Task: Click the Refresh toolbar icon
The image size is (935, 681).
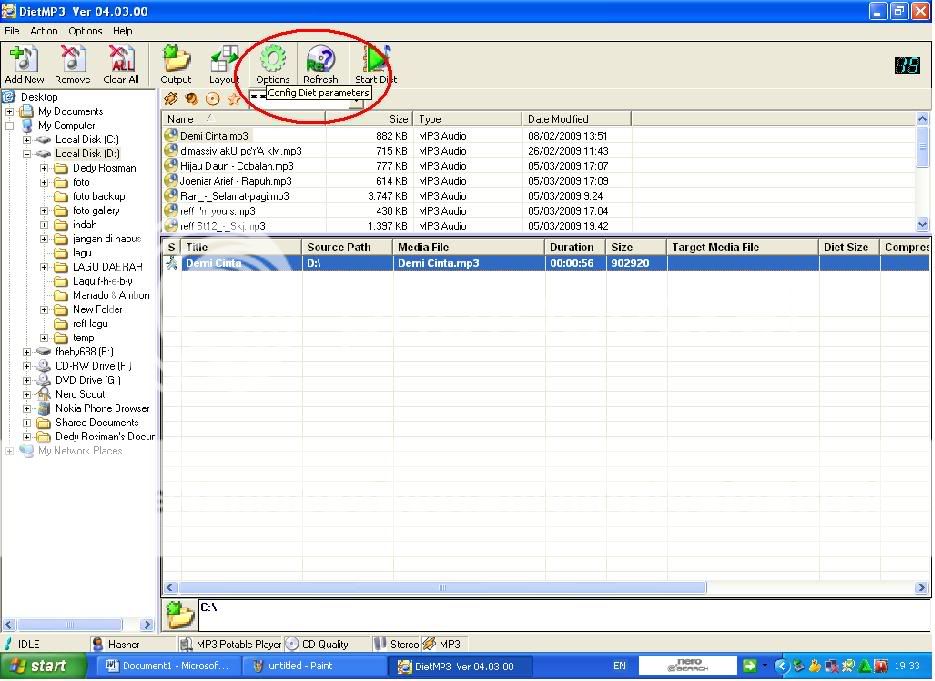Action: click(321, 62)
